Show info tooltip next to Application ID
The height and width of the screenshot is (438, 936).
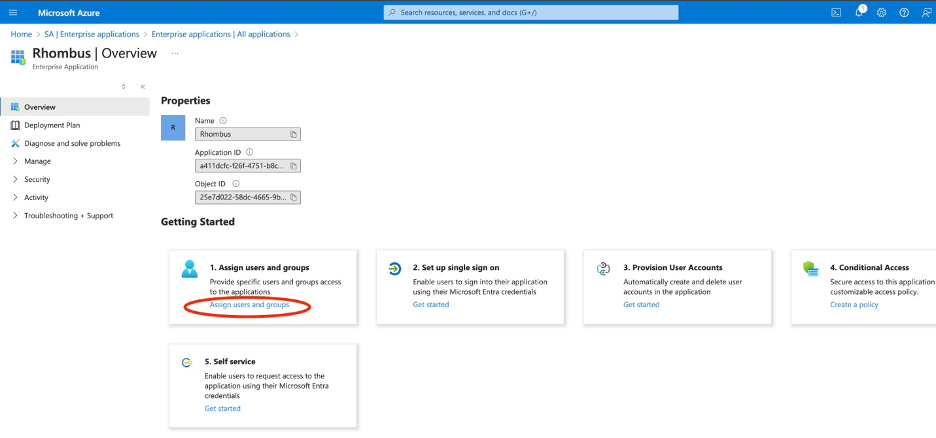click(250, 152)
